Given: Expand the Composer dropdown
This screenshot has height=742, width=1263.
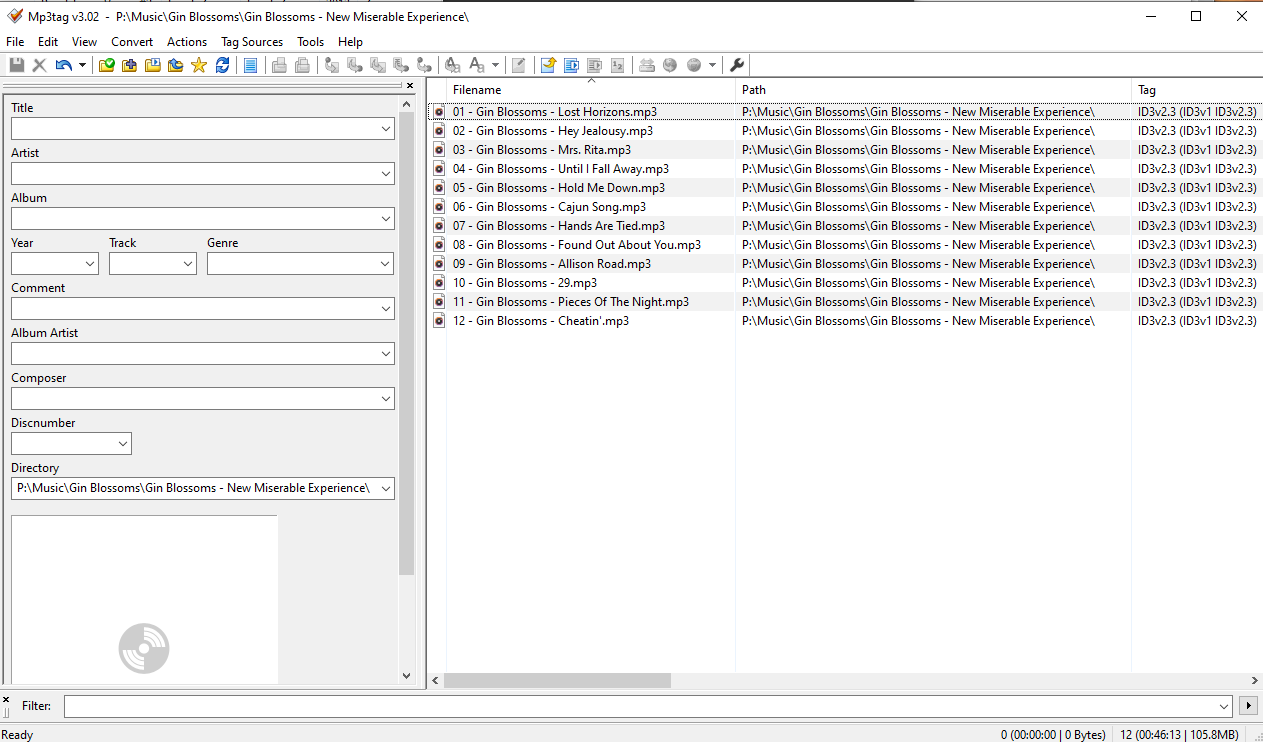Looking at the screenshot, I should tap(386, 399).
